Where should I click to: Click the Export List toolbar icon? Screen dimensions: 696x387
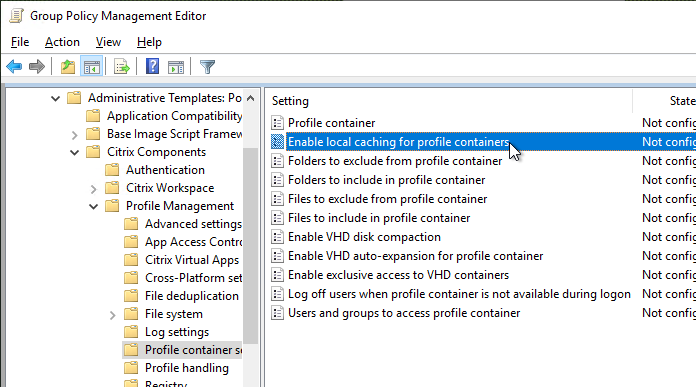coord(122,67)
